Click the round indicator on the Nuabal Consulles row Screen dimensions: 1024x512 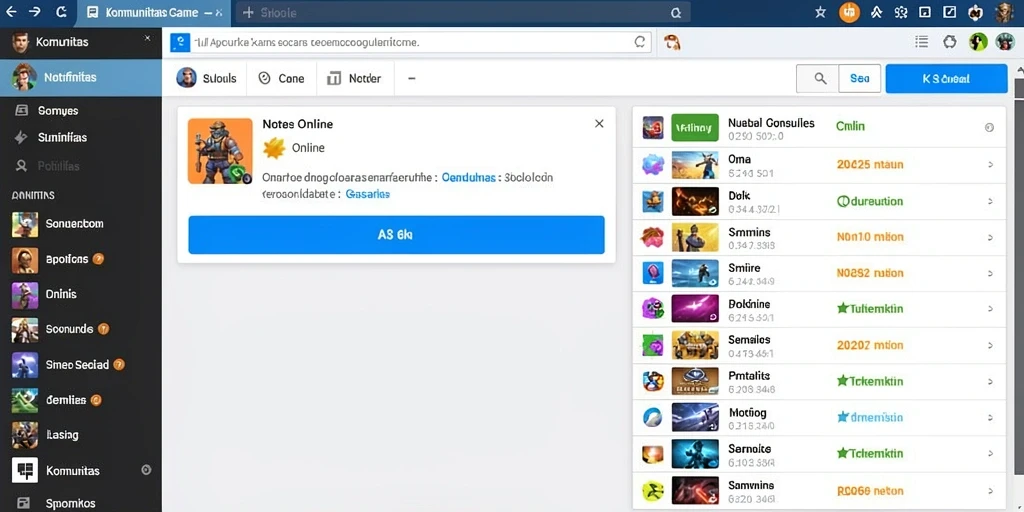click(989, 127)
